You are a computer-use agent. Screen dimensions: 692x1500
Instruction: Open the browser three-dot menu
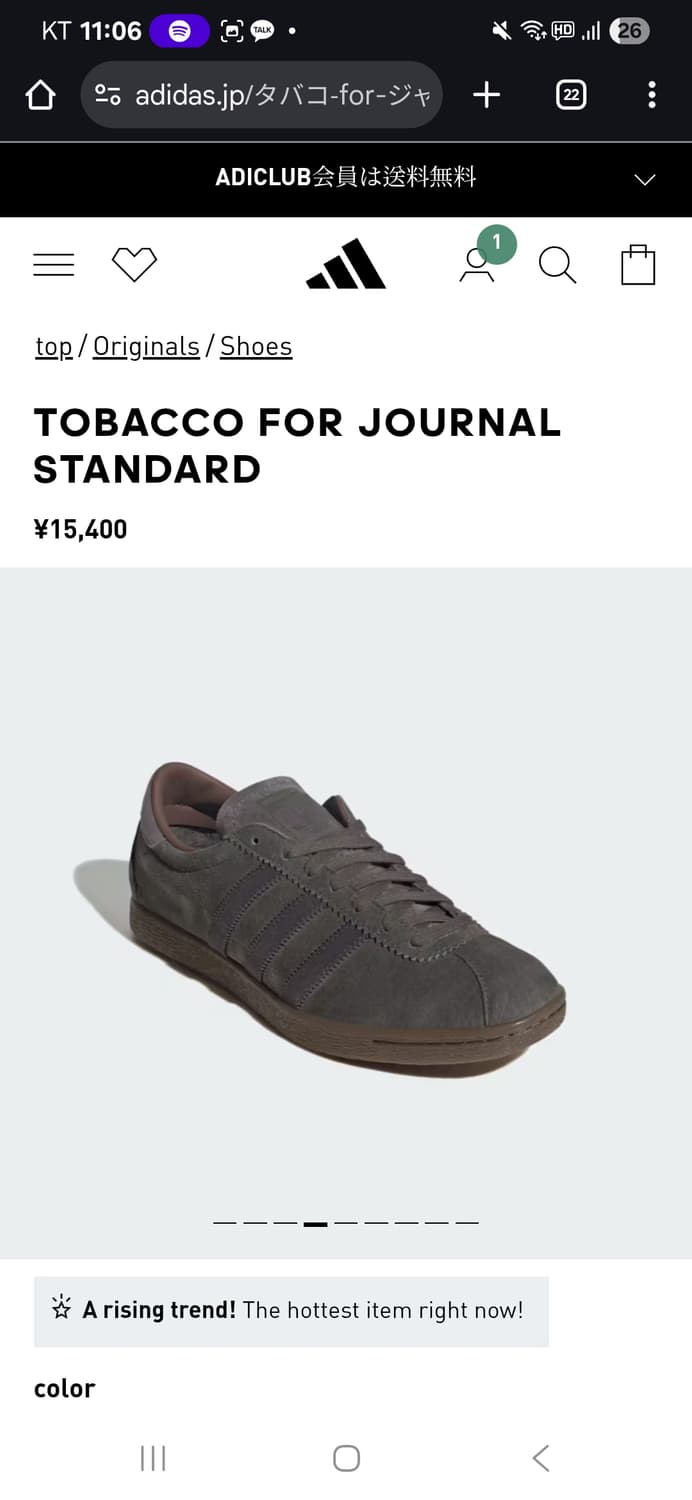click(x=652, y=95)
